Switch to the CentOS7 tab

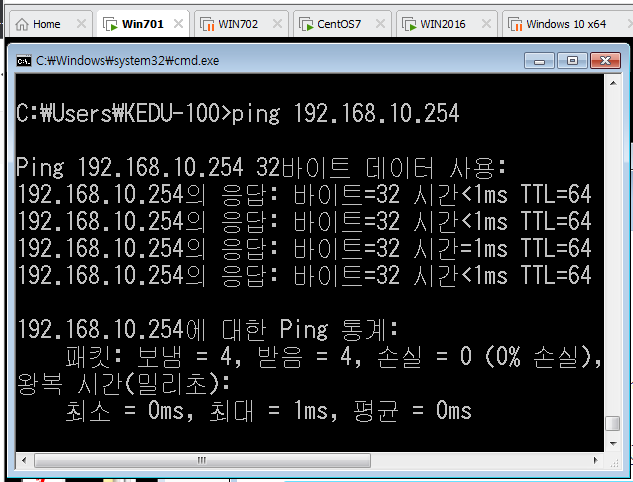[x=342, y=24]
